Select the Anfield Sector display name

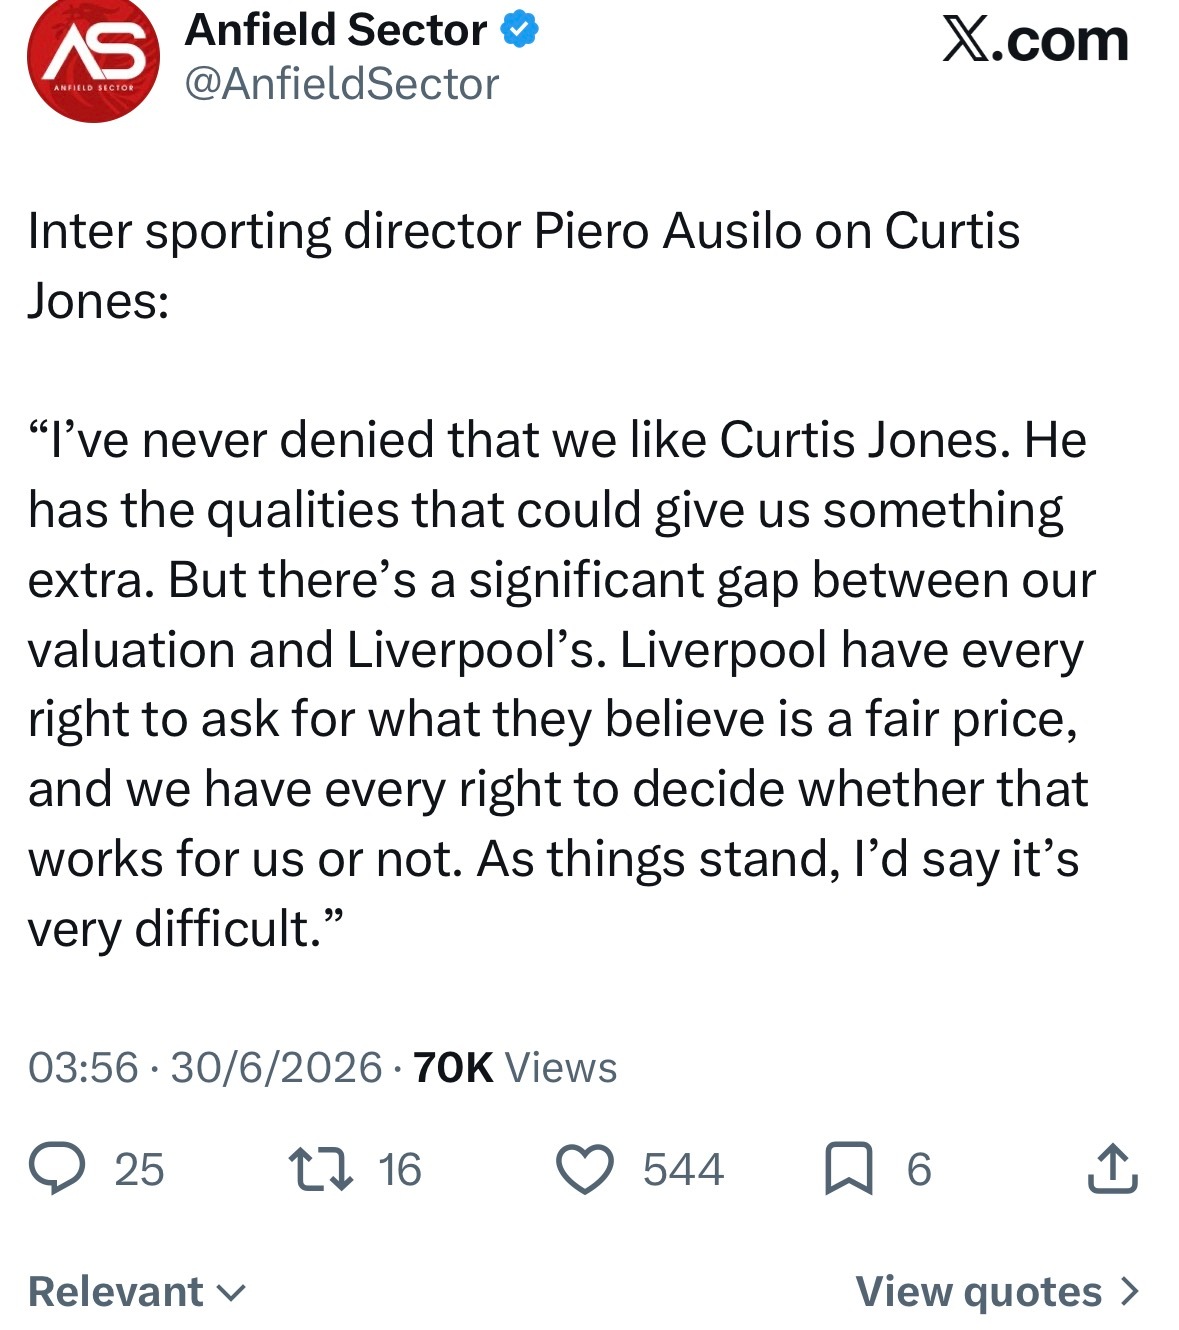(336, 30)
